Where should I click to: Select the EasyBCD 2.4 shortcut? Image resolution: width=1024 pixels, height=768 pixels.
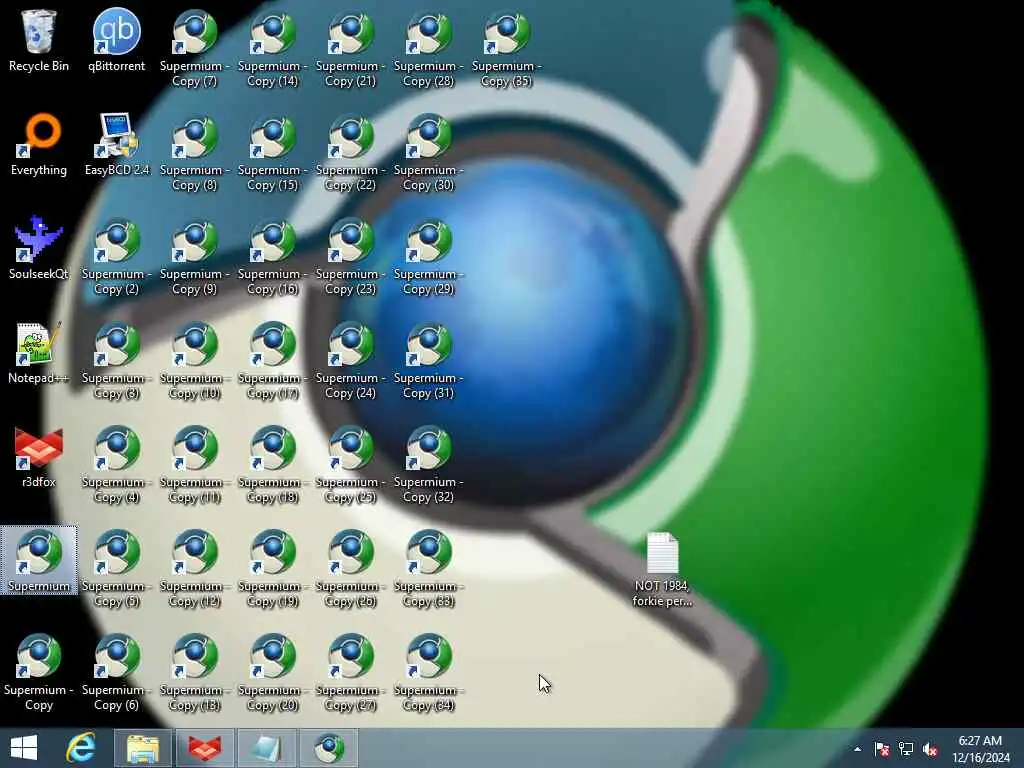tap(116, 145)
